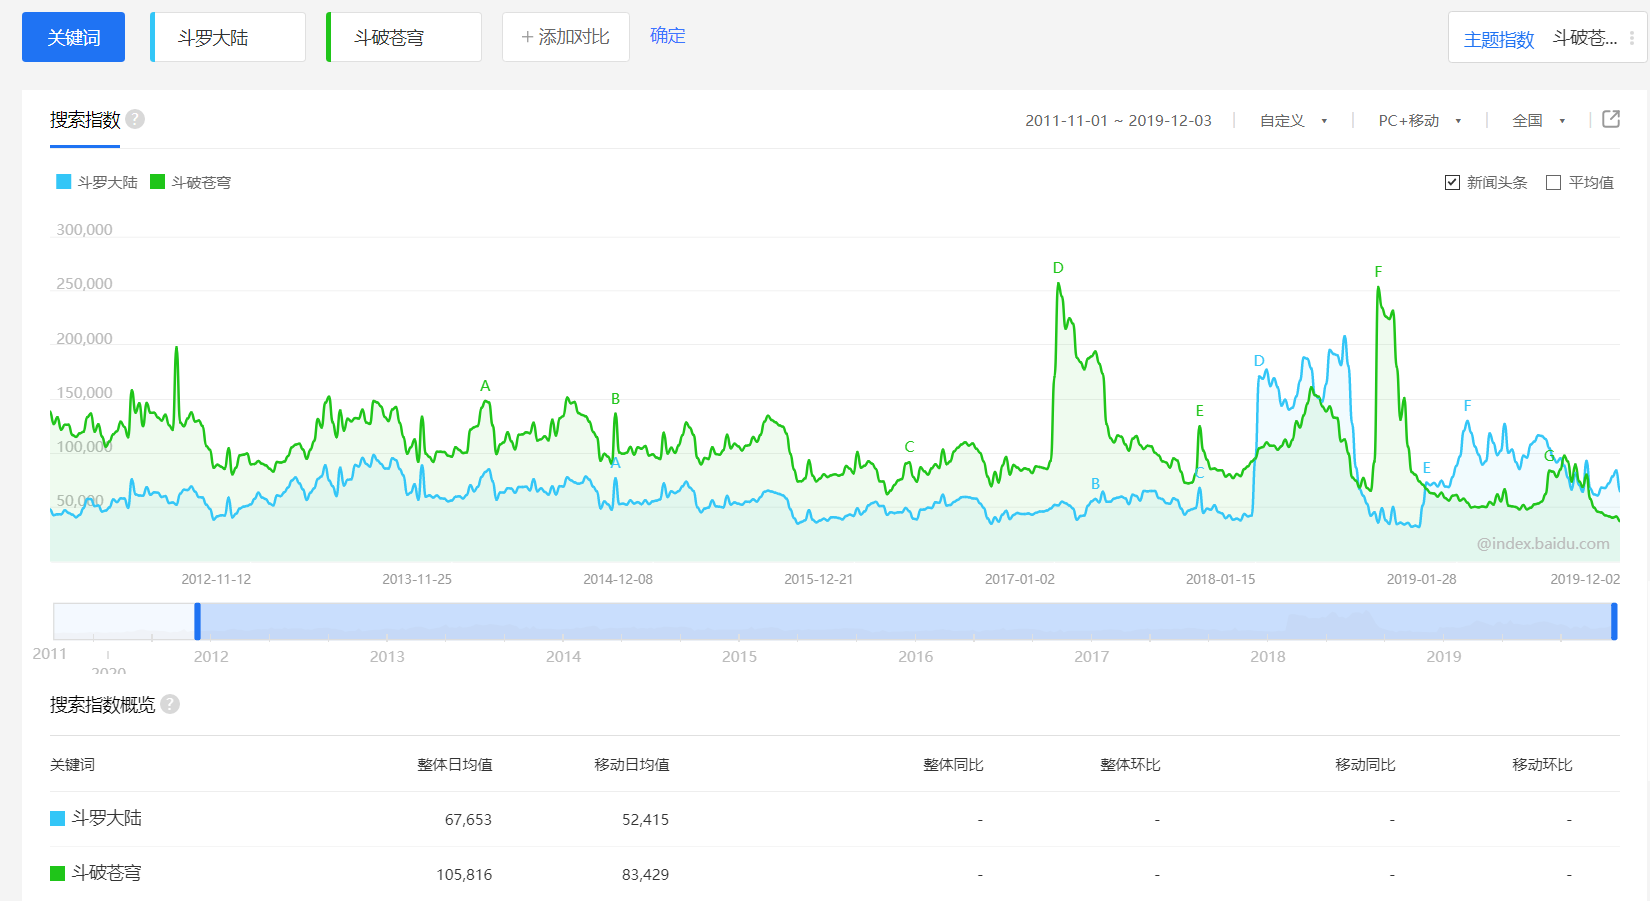
Task: Uncheck the 新闻头条 checkbox
Action: 1452,182
